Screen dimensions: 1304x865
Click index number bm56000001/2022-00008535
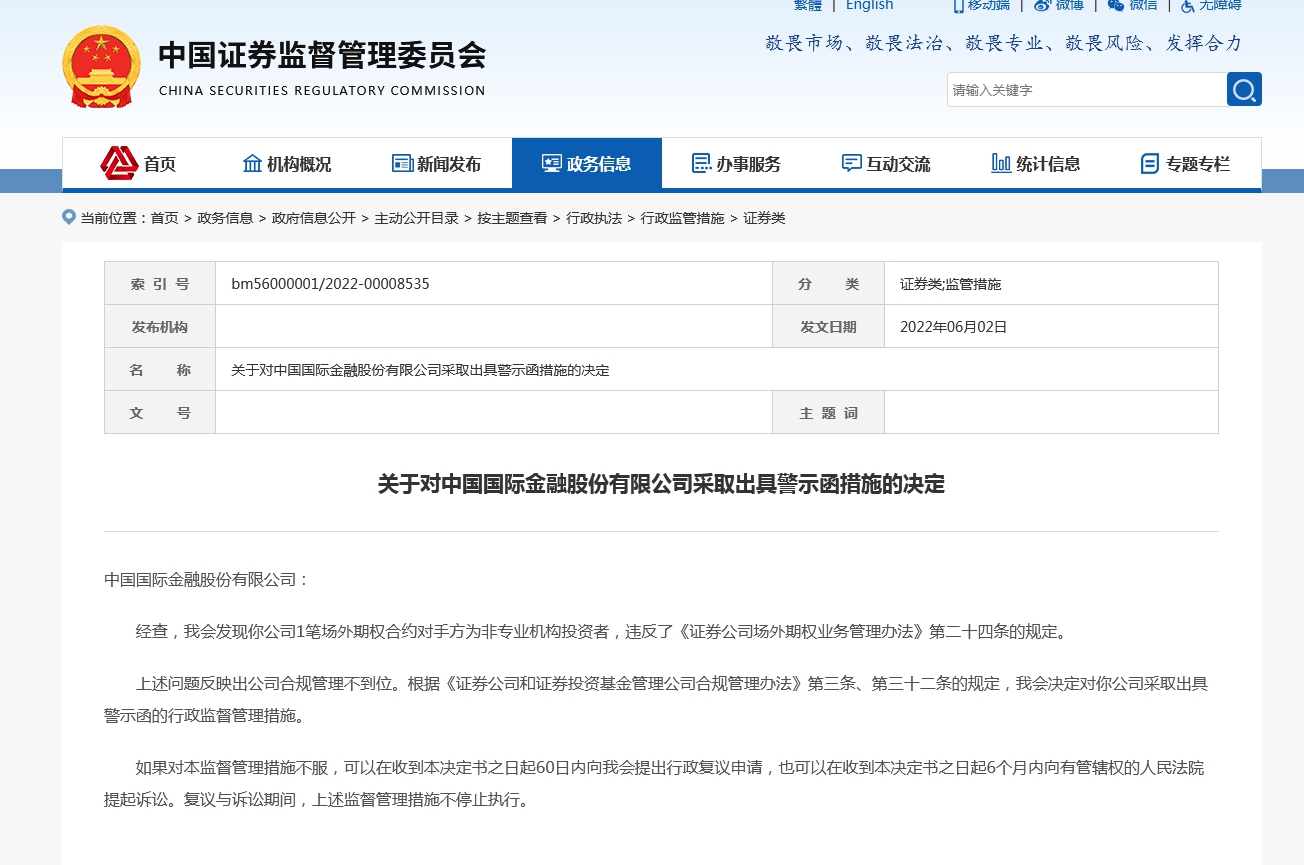pos(330,284)
